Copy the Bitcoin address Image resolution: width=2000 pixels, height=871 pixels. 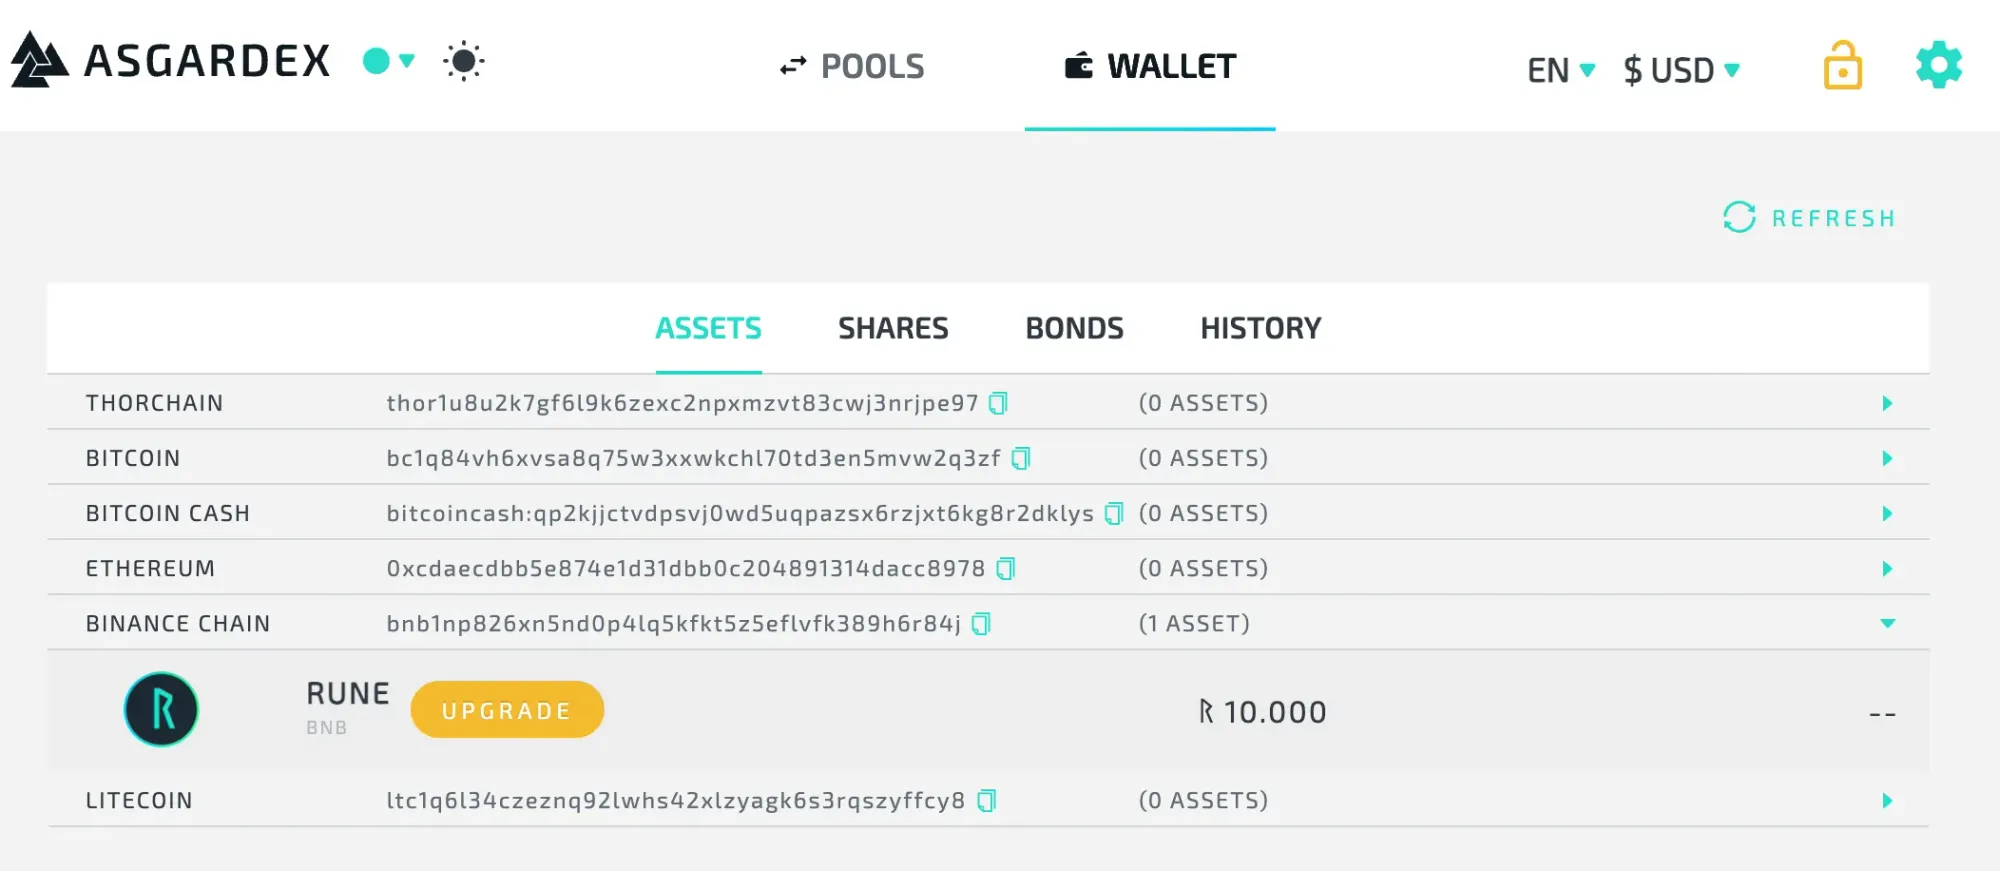1020,458
